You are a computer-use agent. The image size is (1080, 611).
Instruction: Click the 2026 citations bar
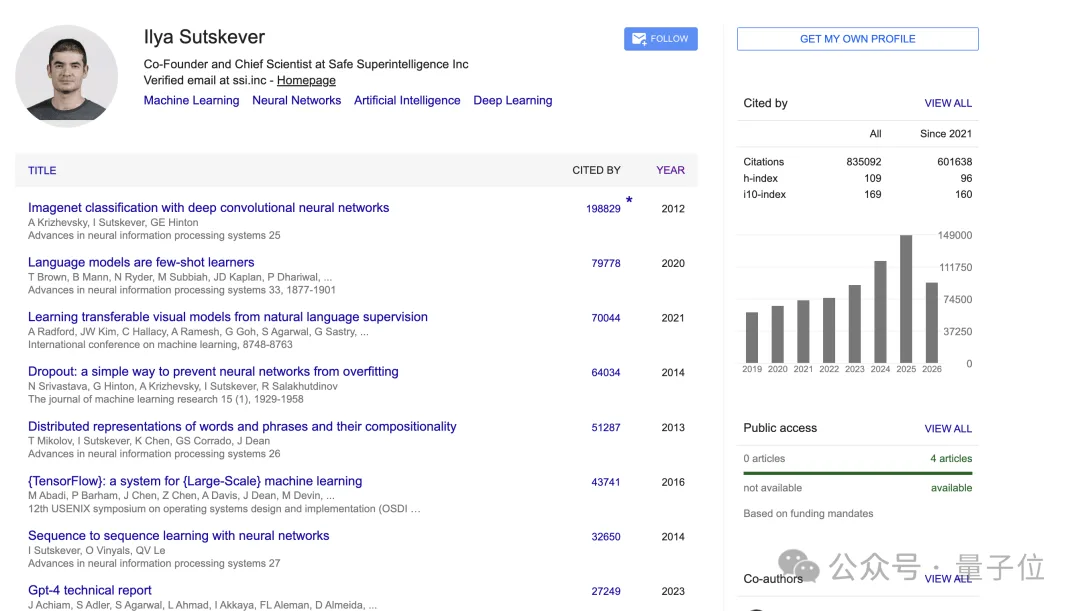931,322
